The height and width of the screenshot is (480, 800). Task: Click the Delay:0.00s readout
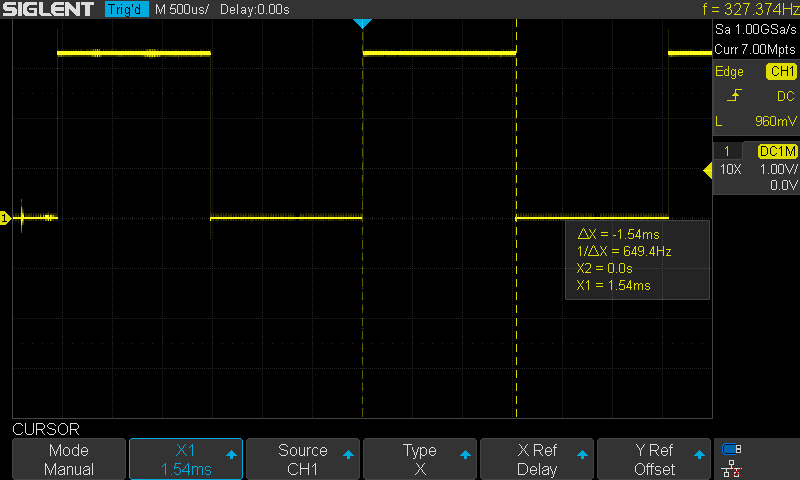pyautogui.click(x=255, y=9)
